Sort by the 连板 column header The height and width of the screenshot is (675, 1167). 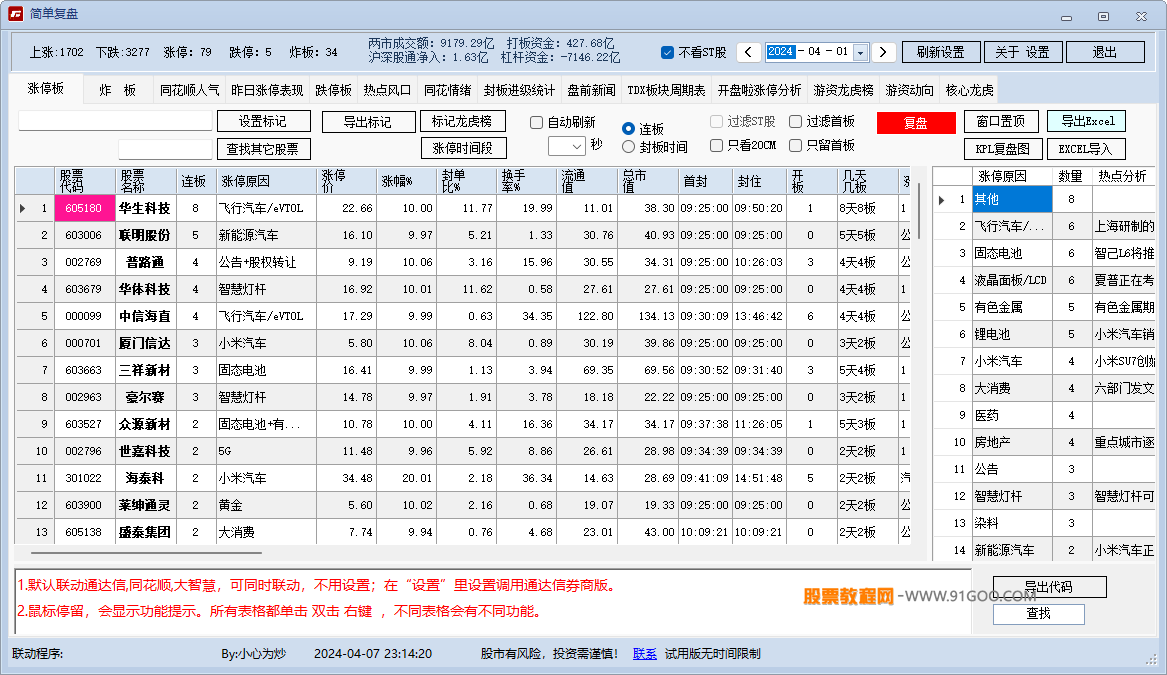pyautogui.click(x=194, y=181)
